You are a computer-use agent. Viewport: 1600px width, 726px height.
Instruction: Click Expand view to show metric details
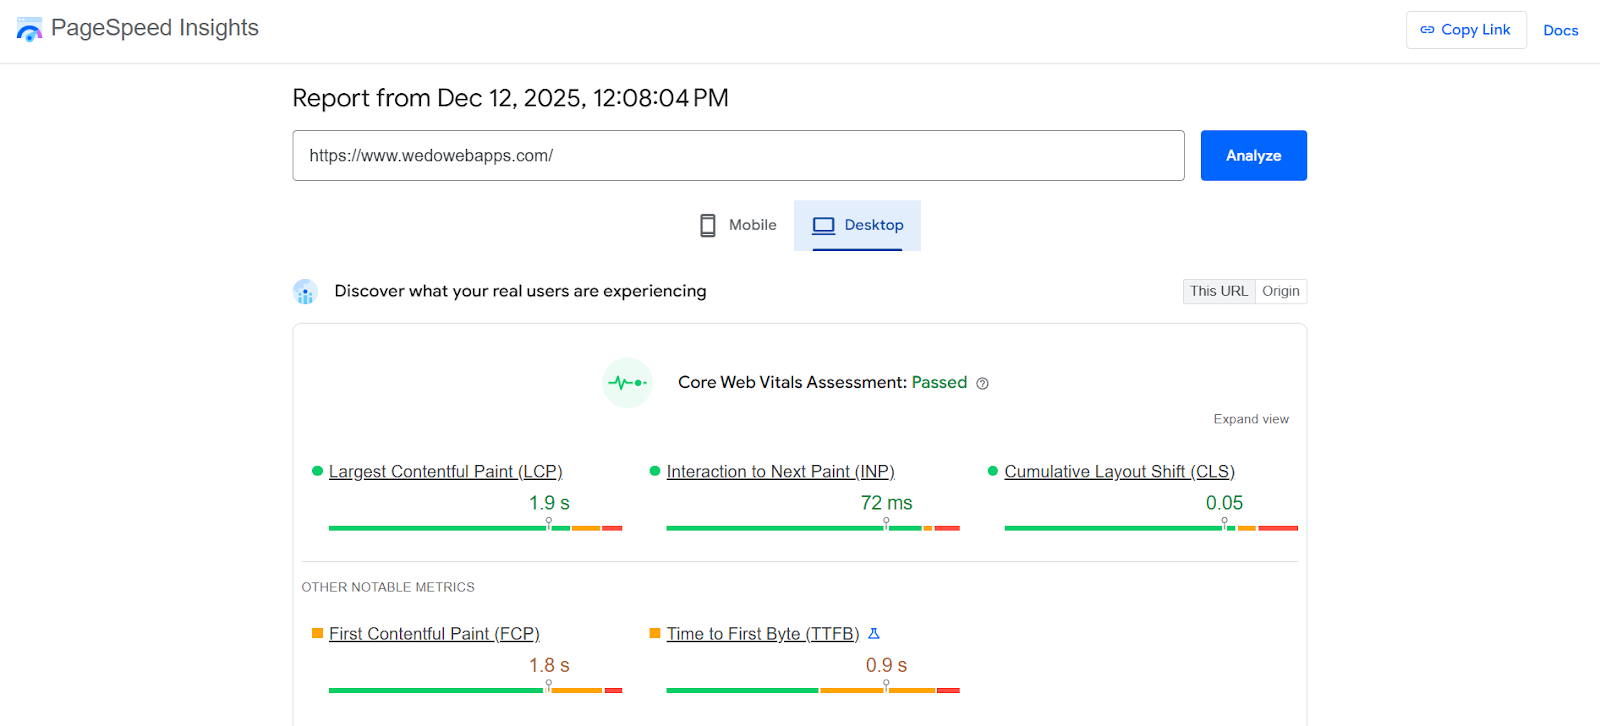pos(1250,418)
